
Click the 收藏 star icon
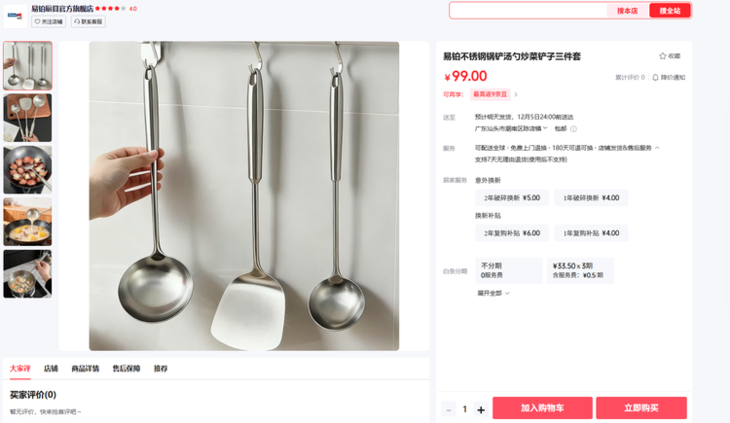[x=662, y=56]
